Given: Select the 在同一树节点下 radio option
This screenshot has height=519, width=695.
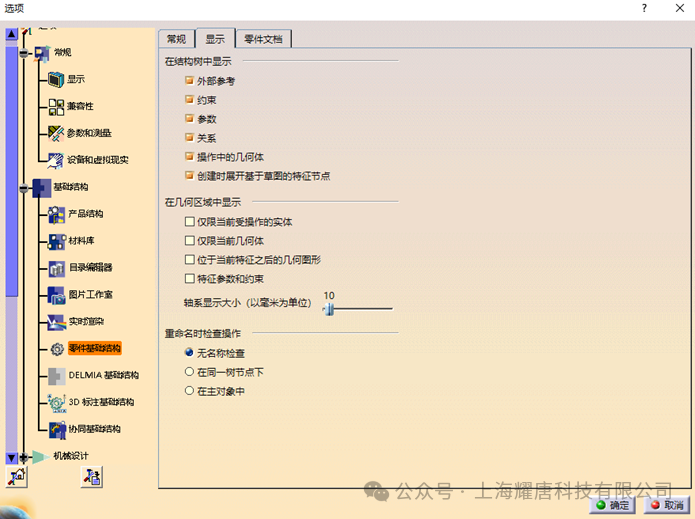Looking at the screenshot, I should click(x=189, y=372).
